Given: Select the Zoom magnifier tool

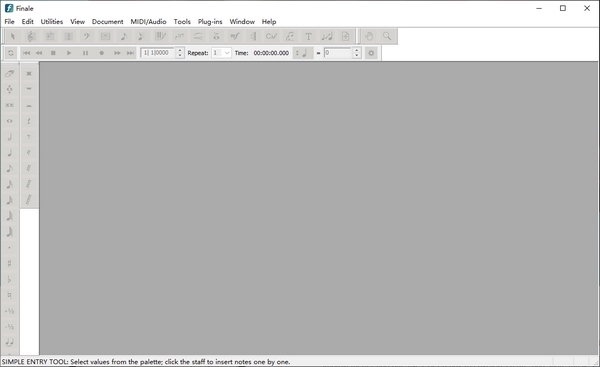Looking at the screenshot, I should click(x=387, y=36).
